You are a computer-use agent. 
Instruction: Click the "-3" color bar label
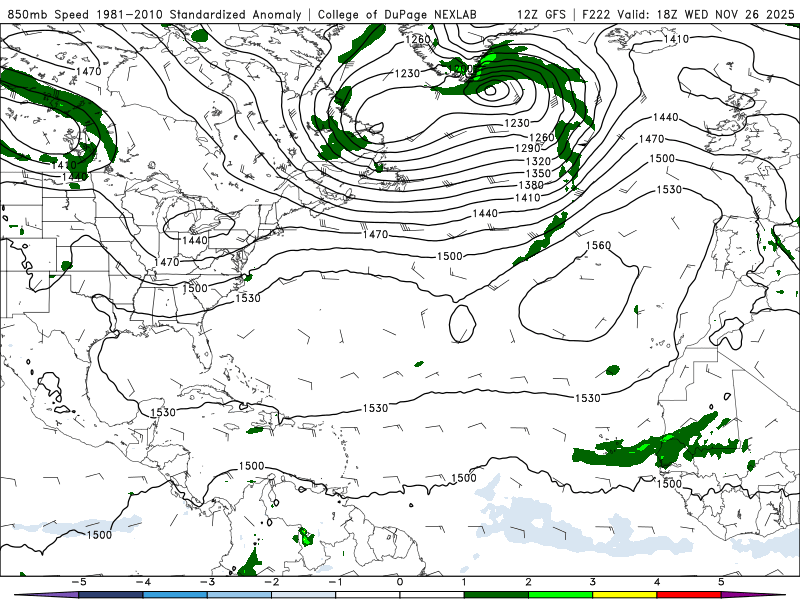tap(207, 582)
